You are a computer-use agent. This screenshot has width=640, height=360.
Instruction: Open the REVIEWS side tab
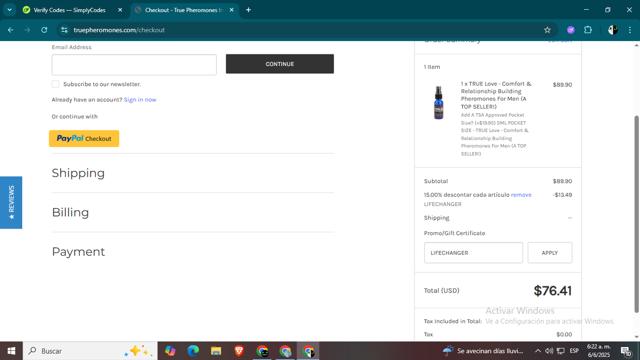(x=11, y=202)
